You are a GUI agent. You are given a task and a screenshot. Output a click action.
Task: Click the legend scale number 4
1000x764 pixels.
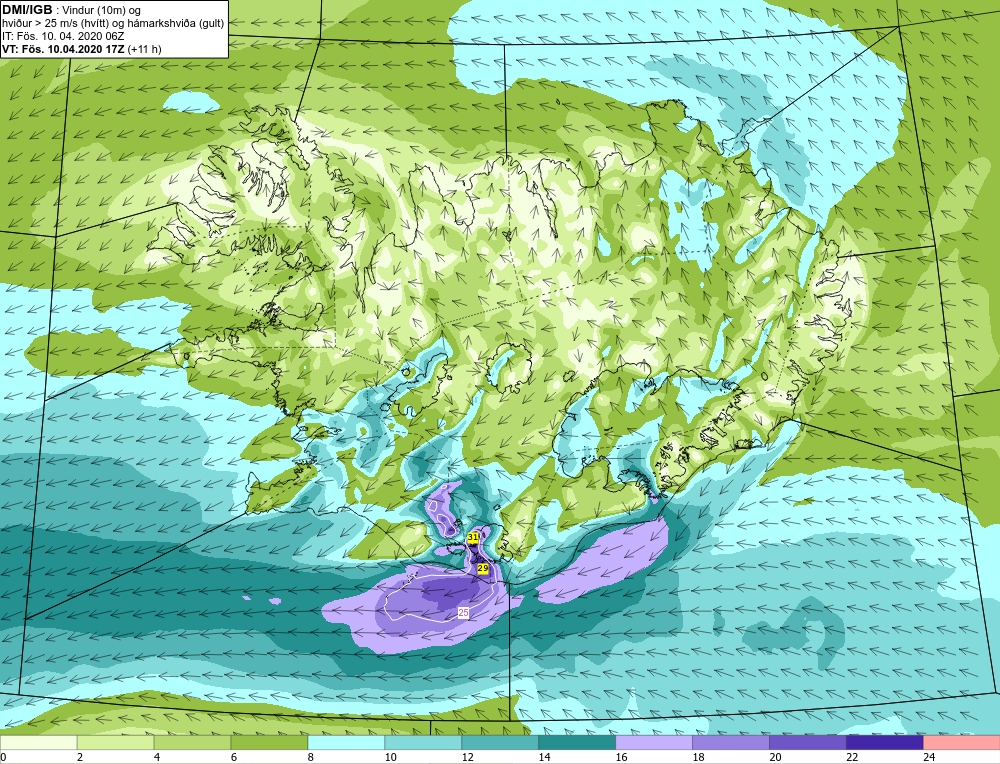157,757
